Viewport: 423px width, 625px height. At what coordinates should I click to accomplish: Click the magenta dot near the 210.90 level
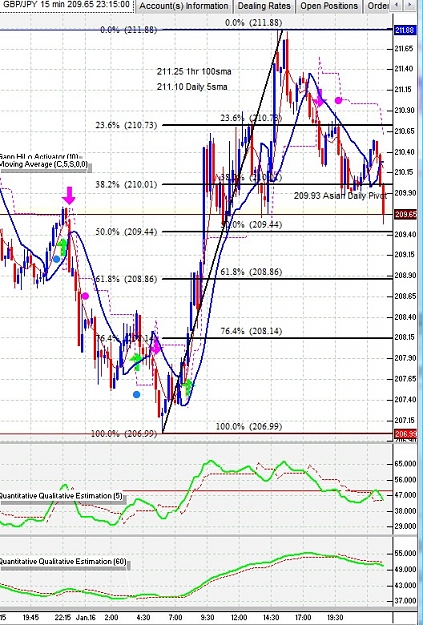click(338, 100)
